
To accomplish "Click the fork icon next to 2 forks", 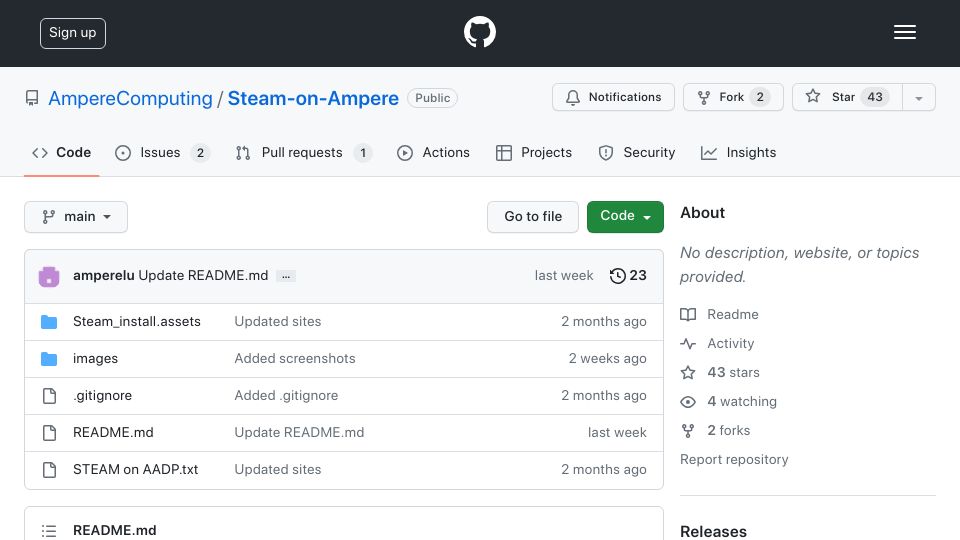I will pos(688,430).
